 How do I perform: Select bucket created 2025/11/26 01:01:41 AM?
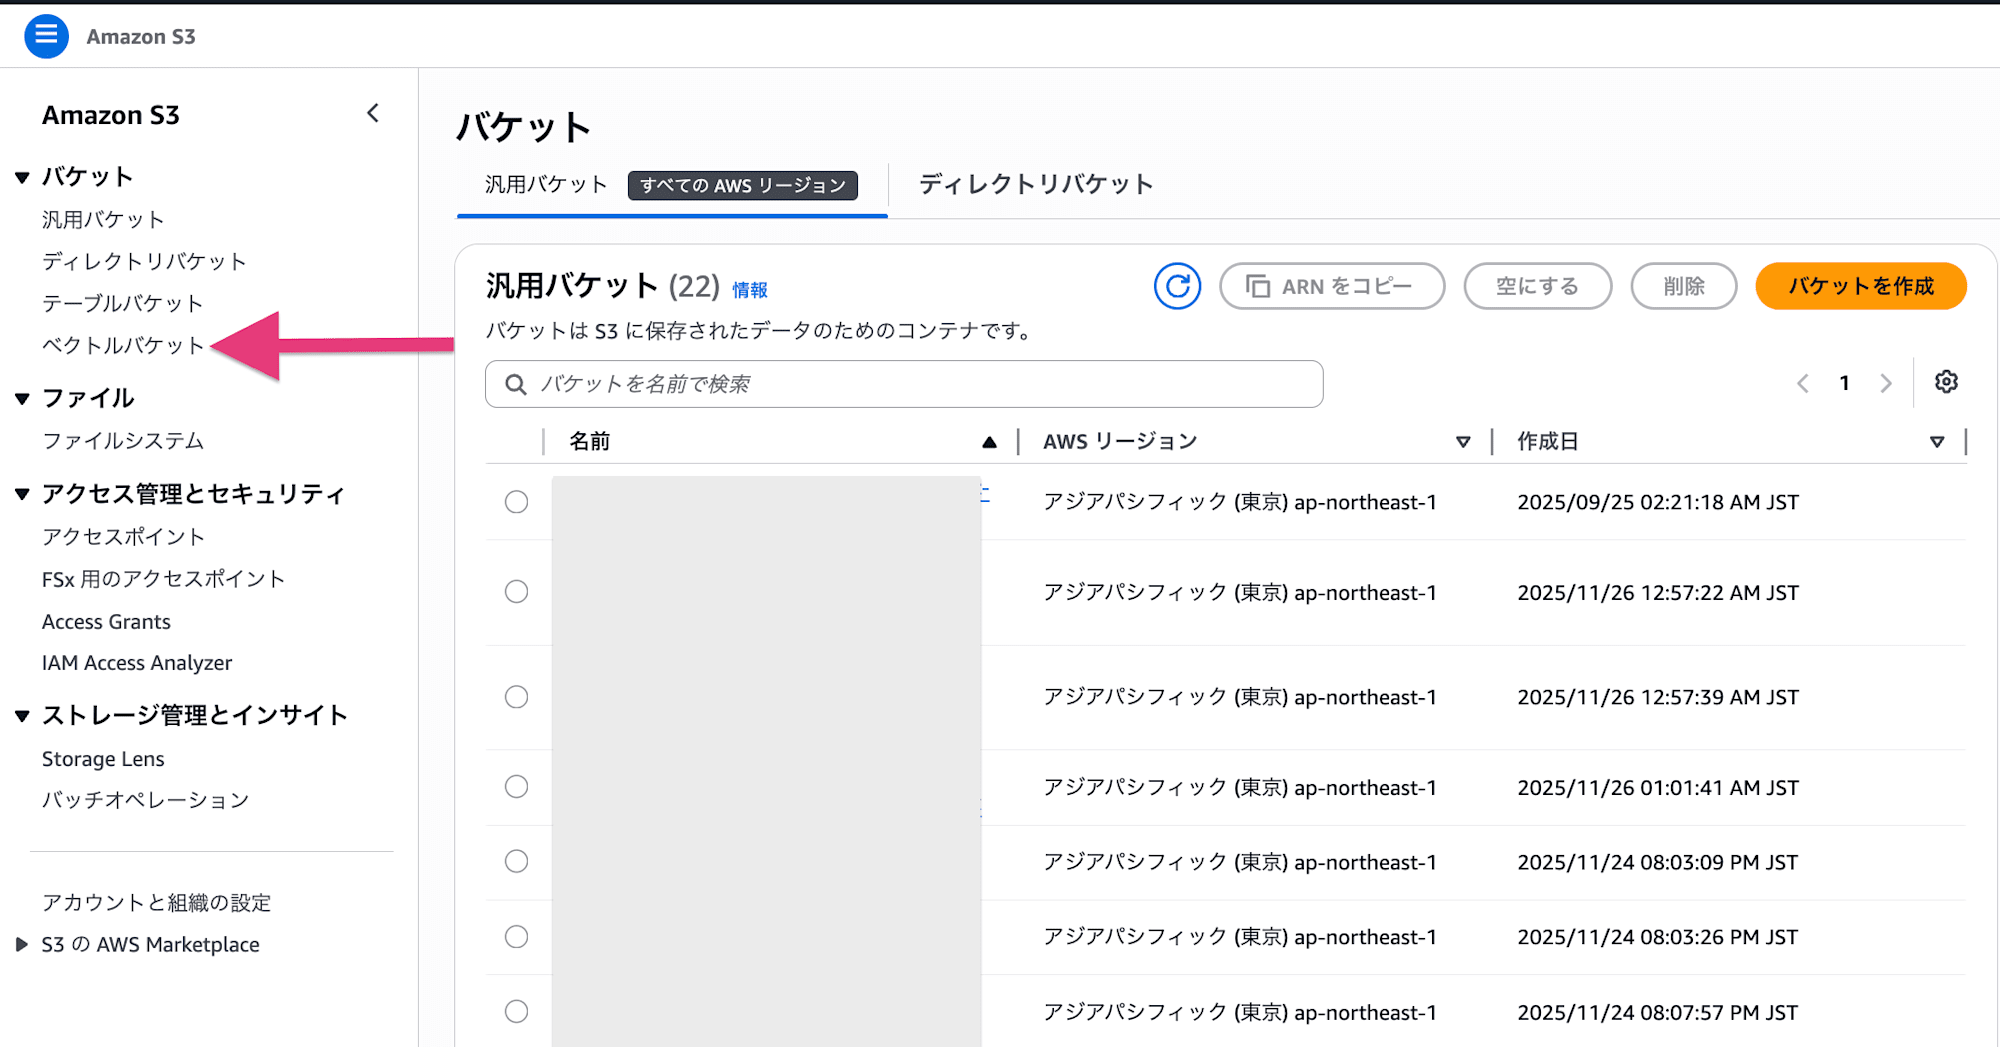(516, 787)
